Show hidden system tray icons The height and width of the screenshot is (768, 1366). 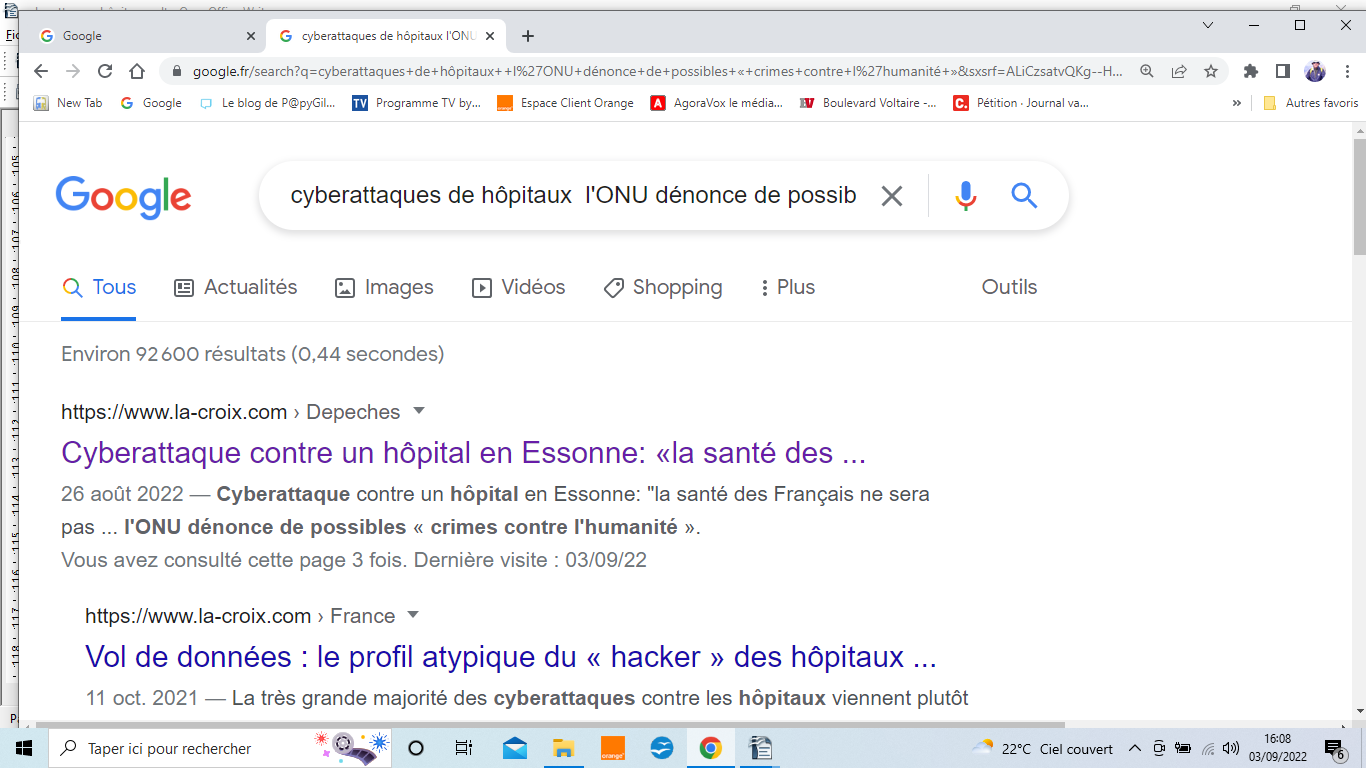pyautogui.click(x=1135, y=748)
